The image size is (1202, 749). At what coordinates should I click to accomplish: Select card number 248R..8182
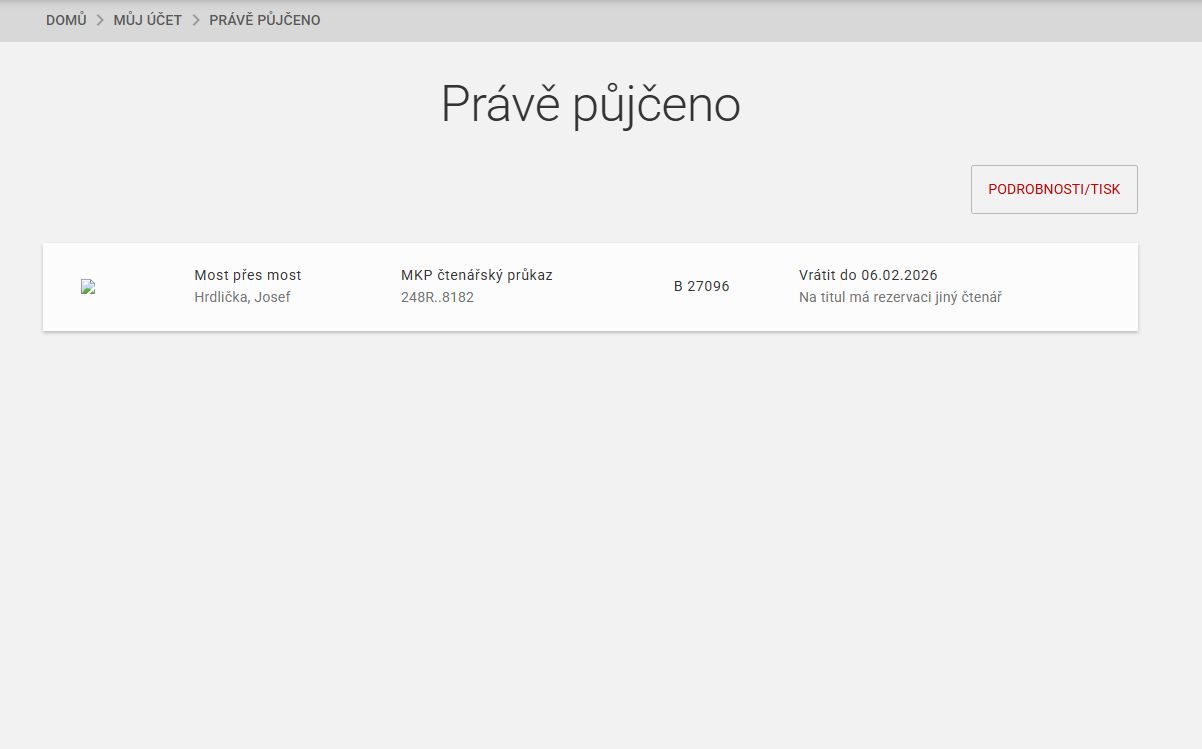click(437, 297)
